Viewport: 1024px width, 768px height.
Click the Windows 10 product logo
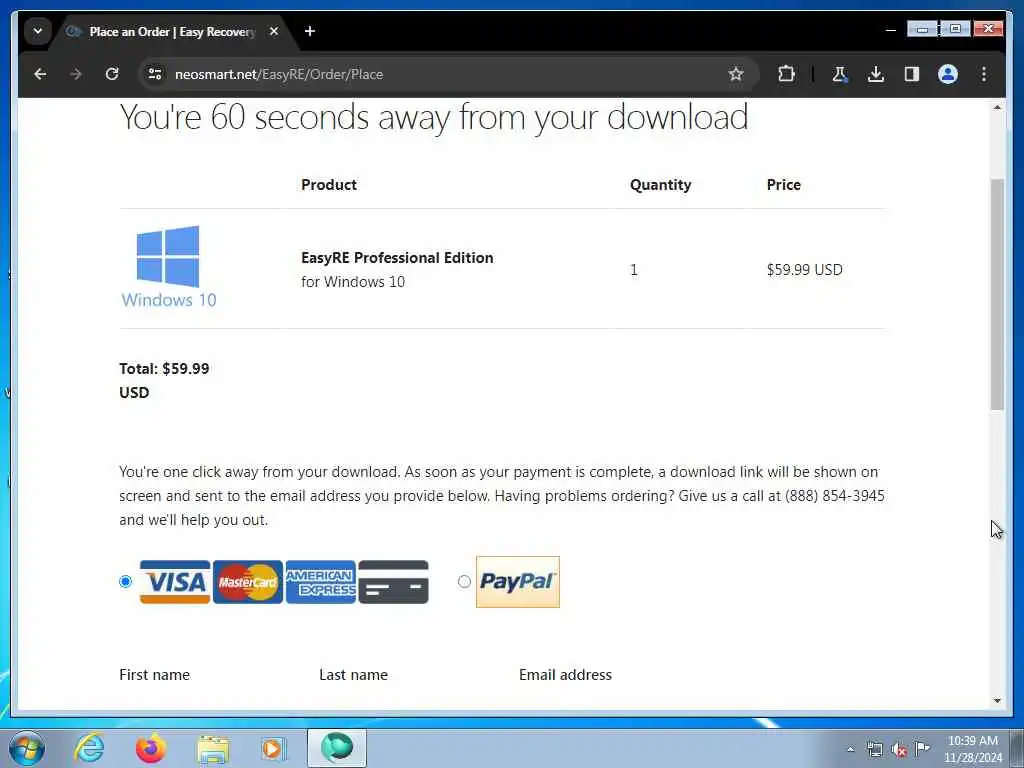coord(168,267)
